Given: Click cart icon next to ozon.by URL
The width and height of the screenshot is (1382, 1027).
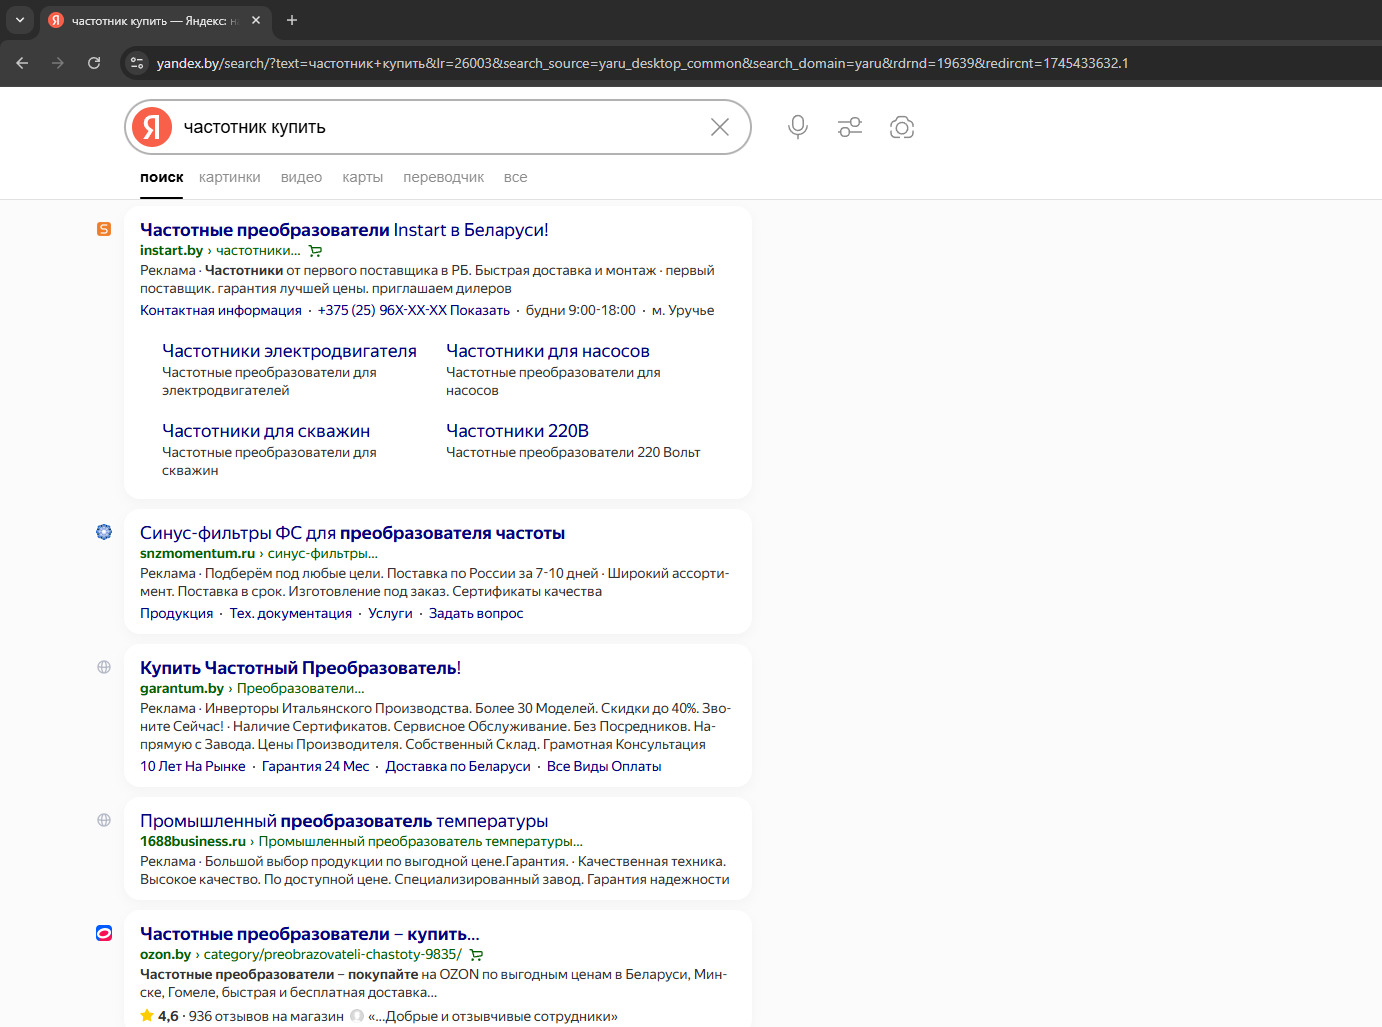Looking at the screenshot, I should tap(476, 955).
